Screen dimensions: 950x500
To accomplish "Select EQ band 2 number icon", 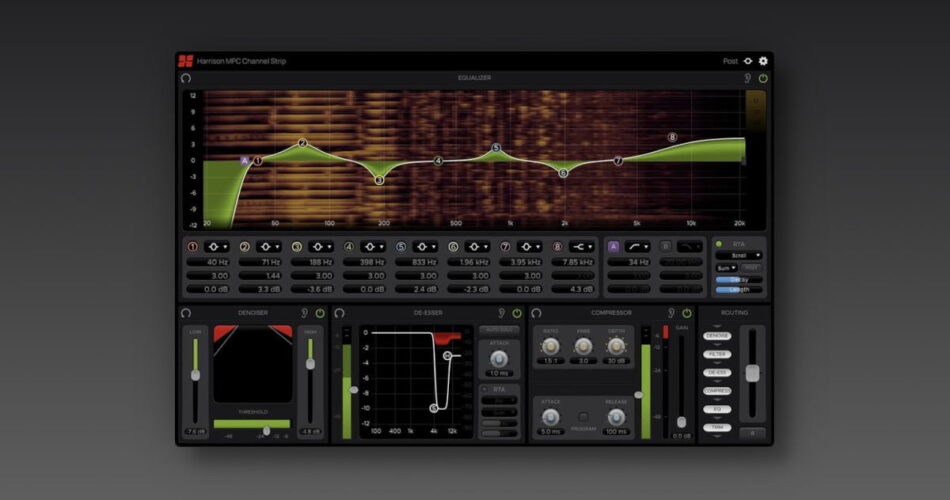I will (244, 246).
